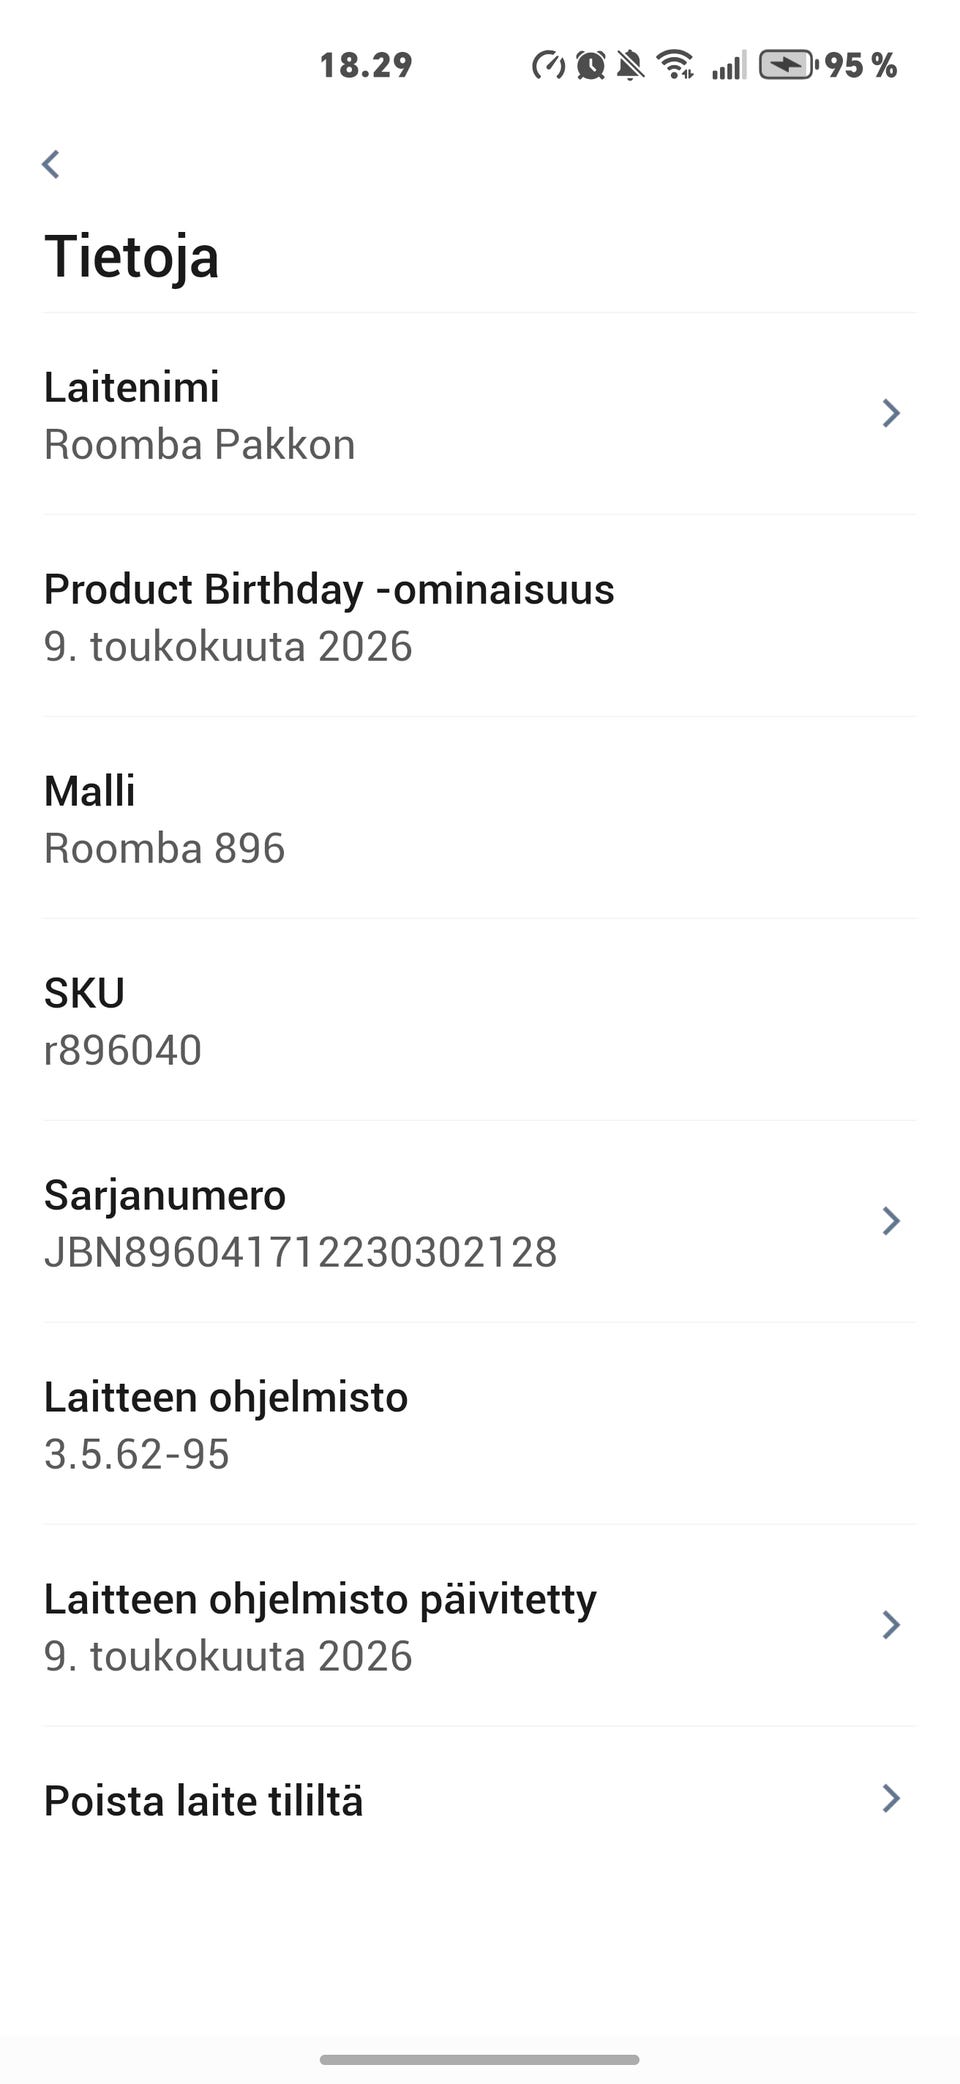The height and width of the screenshot is (2084, 960).
Task: Open the Laitenimi chevron arrow
Action: (891, 413)
